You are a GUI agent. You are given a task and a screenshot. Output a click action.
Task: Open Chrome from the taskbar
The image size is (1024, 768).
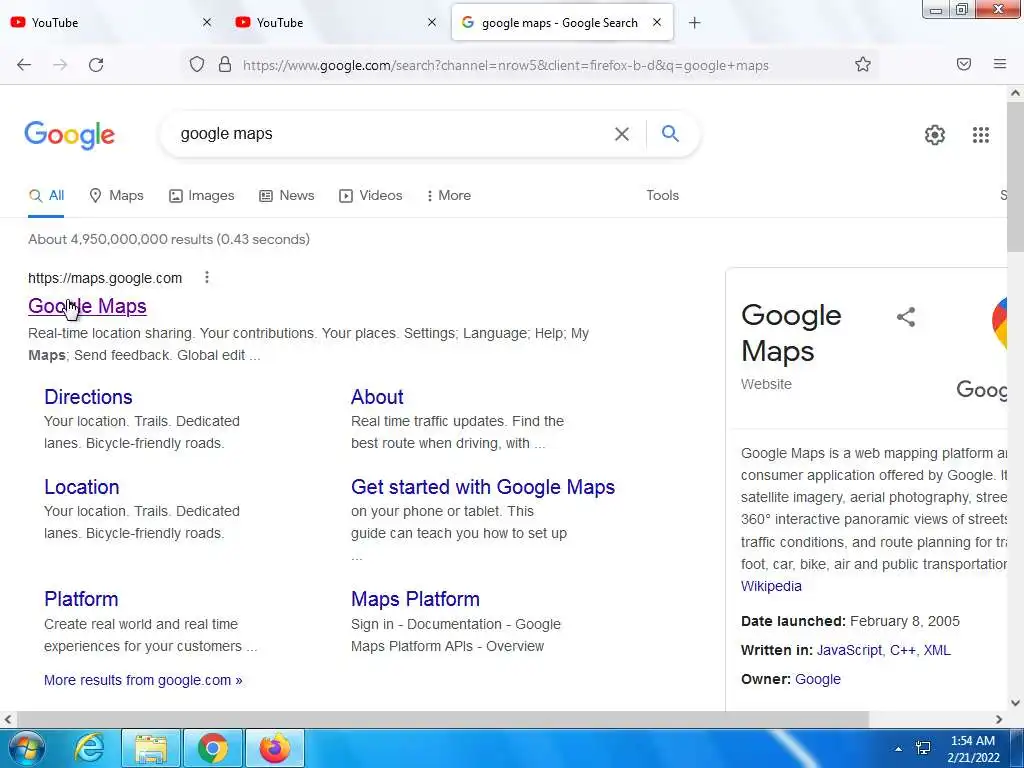point(212,748)
